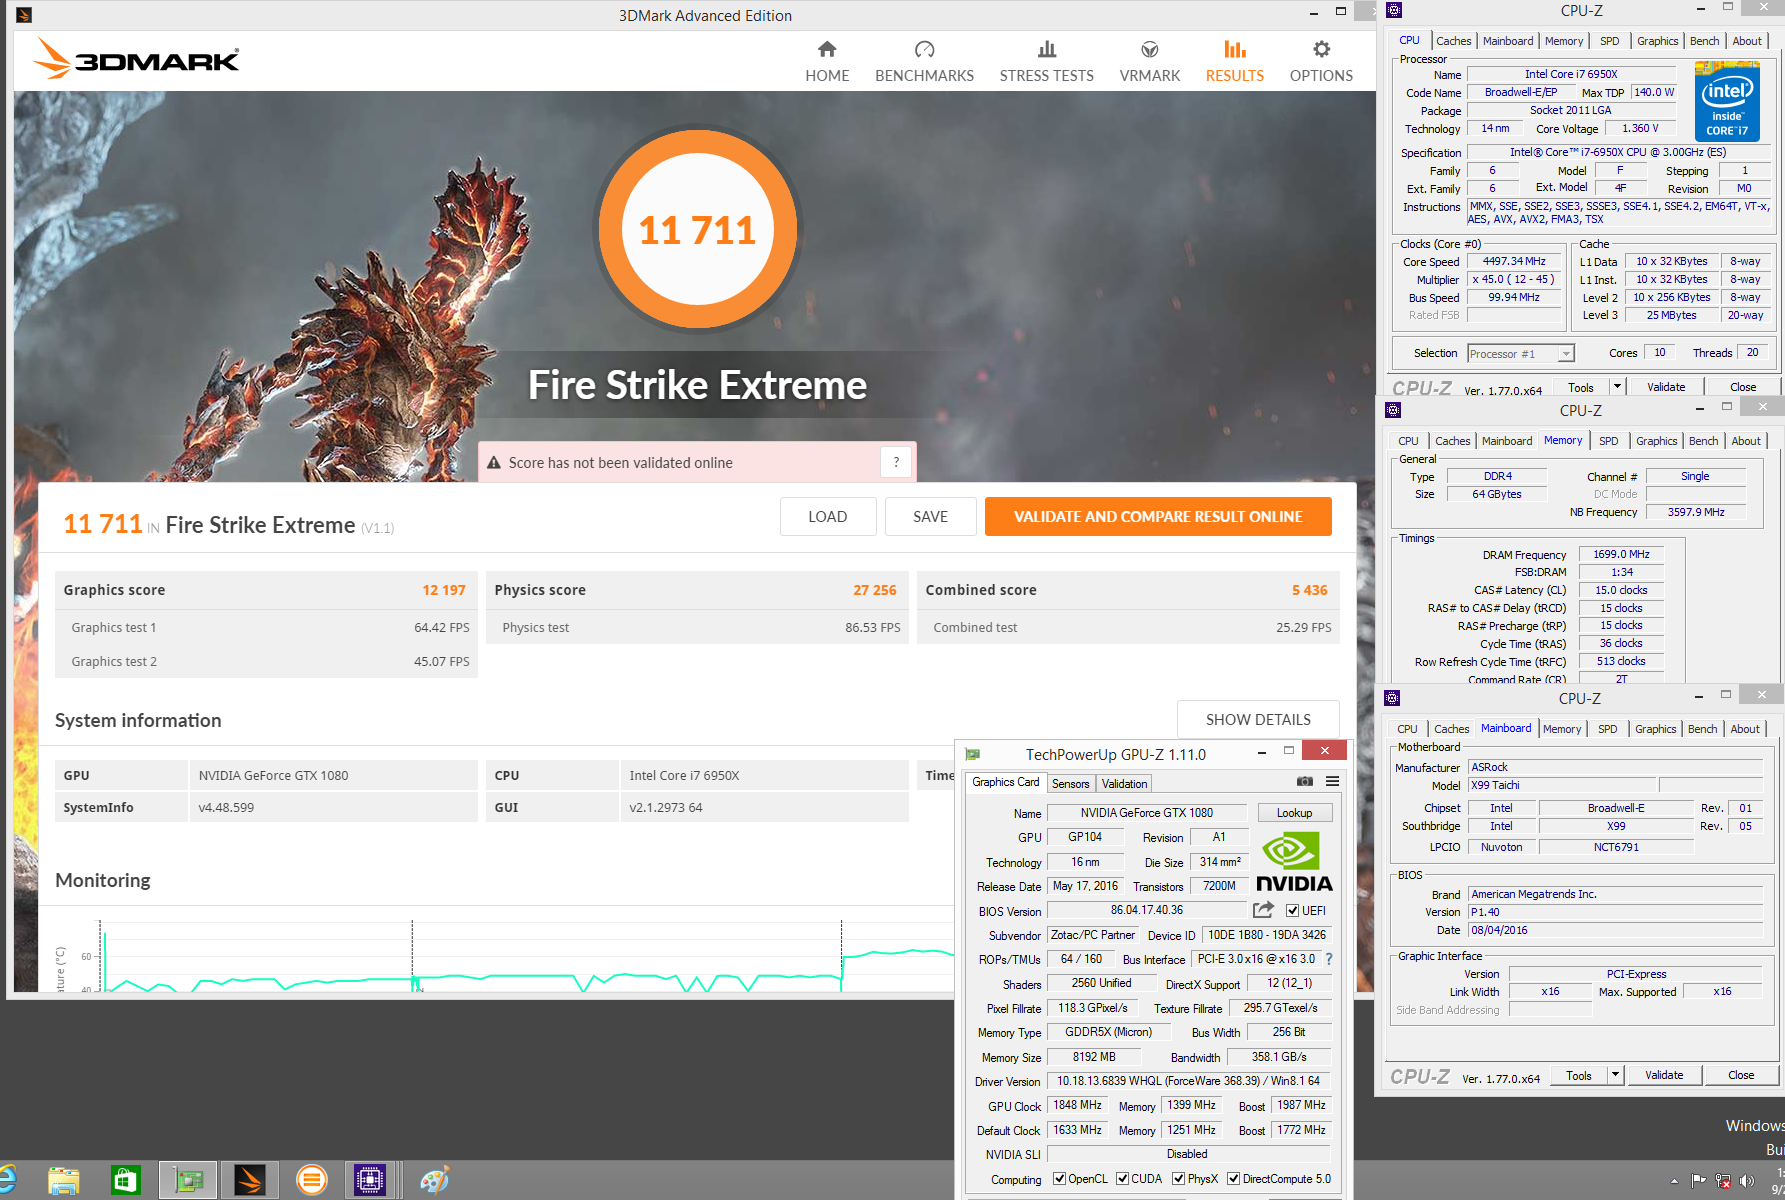Click the question mark beside validation warning
This screenshot has width=1785, height=1200.
coord(896,462)
